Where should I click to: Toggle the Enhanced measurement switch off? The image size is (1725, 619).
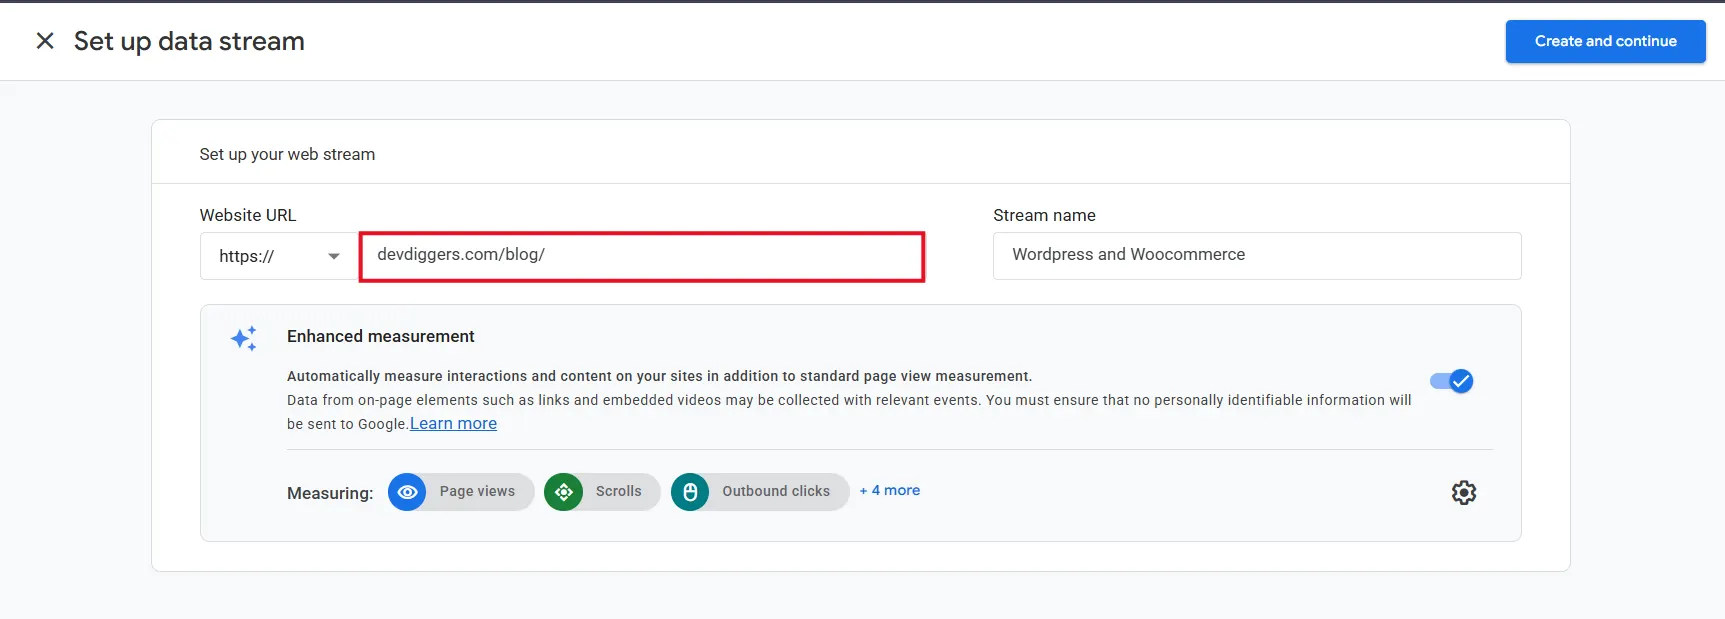click(1452, 381)
